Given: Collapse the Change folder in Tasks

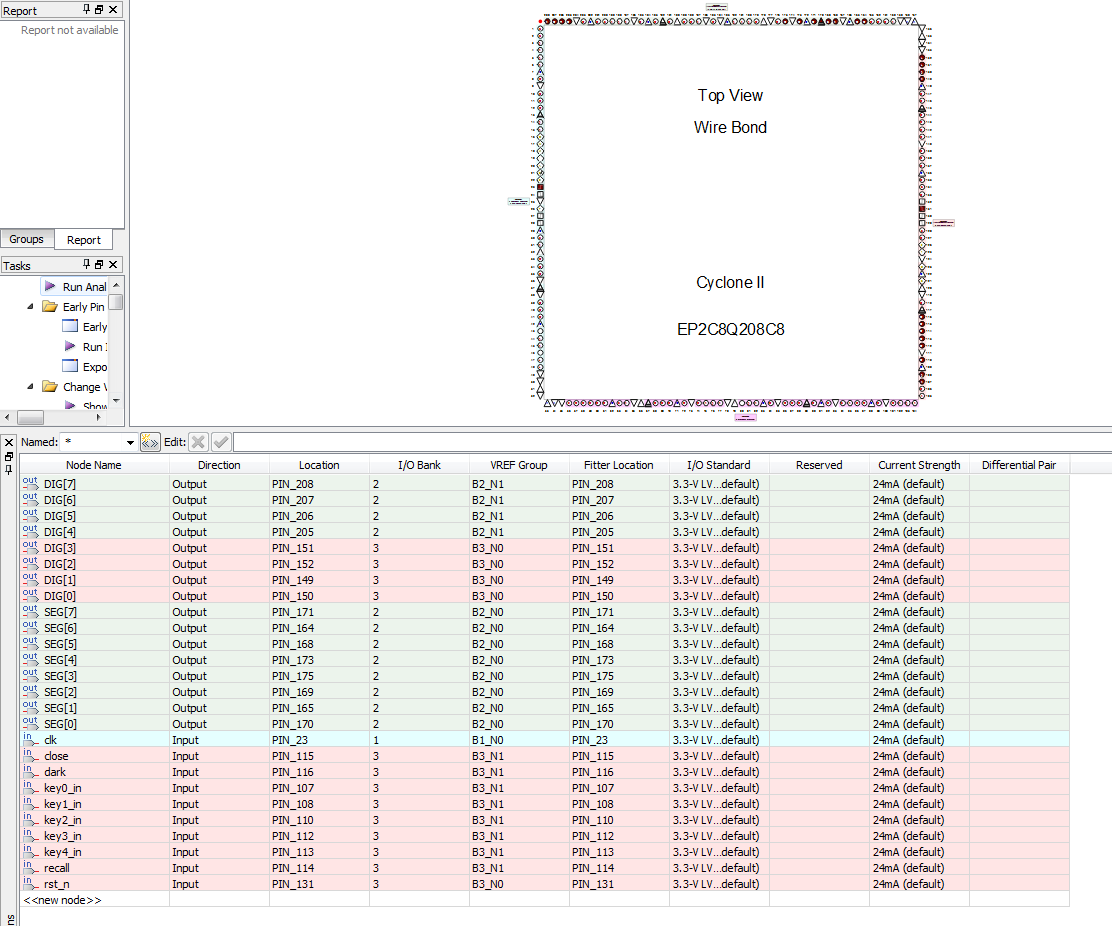Looking at the screenshot, I should point(30,386).
